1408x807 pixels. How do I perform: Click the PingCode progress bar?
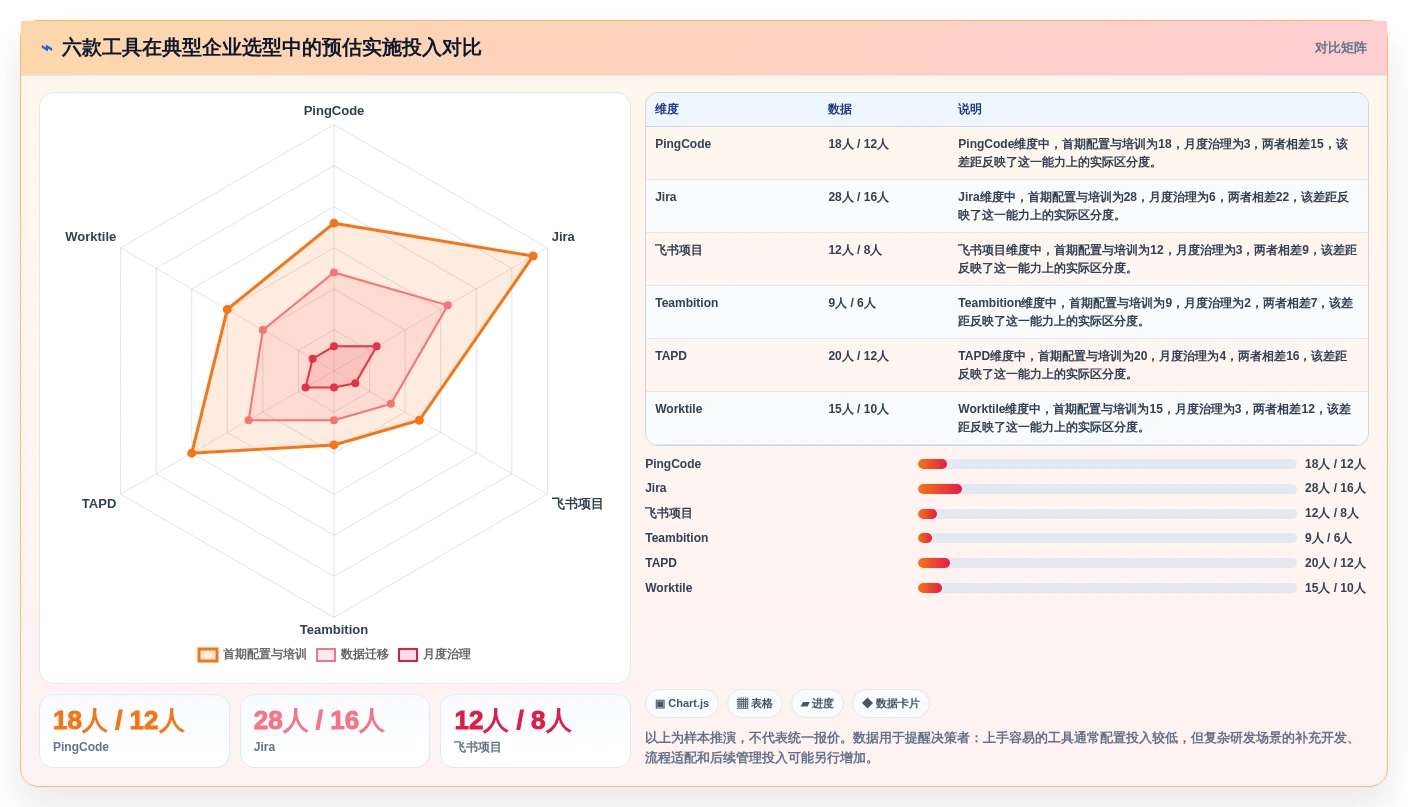pyautogui.click(x=1107, y=464)
